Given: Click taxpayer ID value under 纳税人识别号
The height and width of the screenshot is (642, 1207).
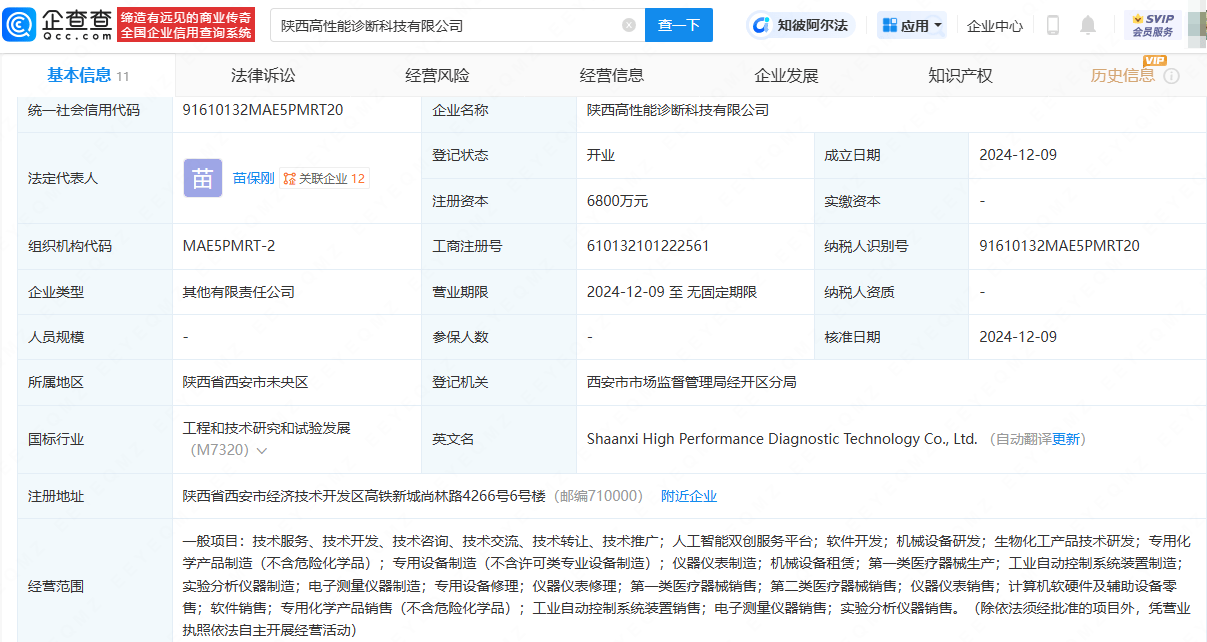Looking at the screenshot, I should point(1059,246).
